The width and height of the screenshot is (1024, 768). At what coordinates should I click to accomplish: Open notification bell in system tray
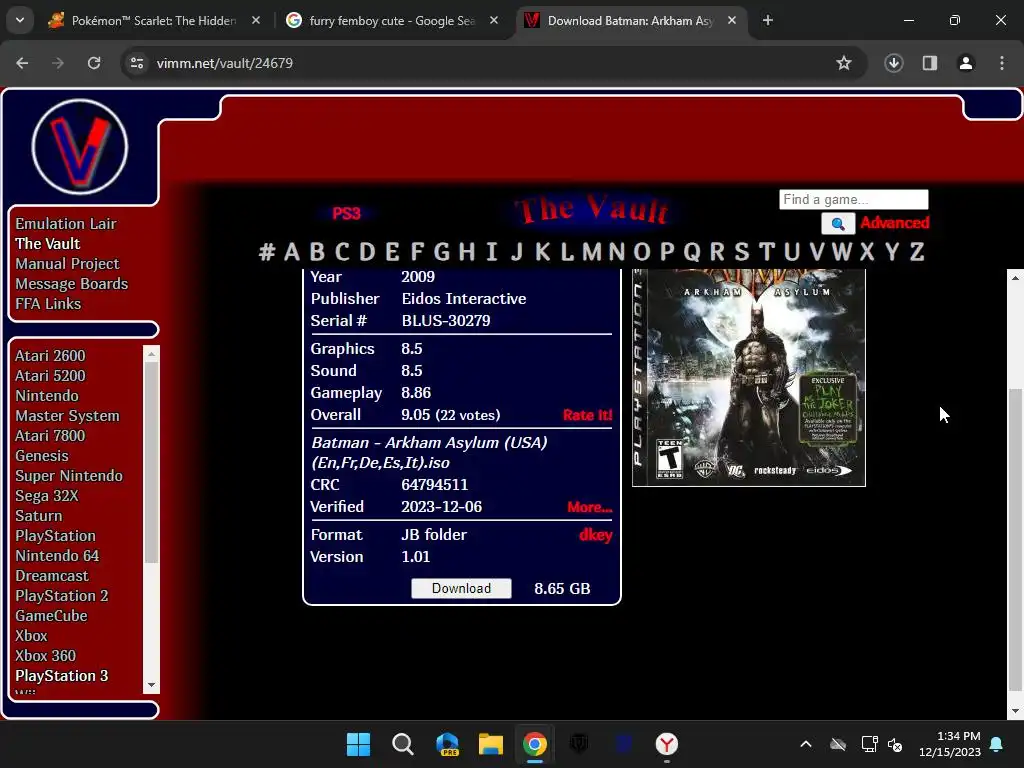pyautogui.click(x=997, y=744)
